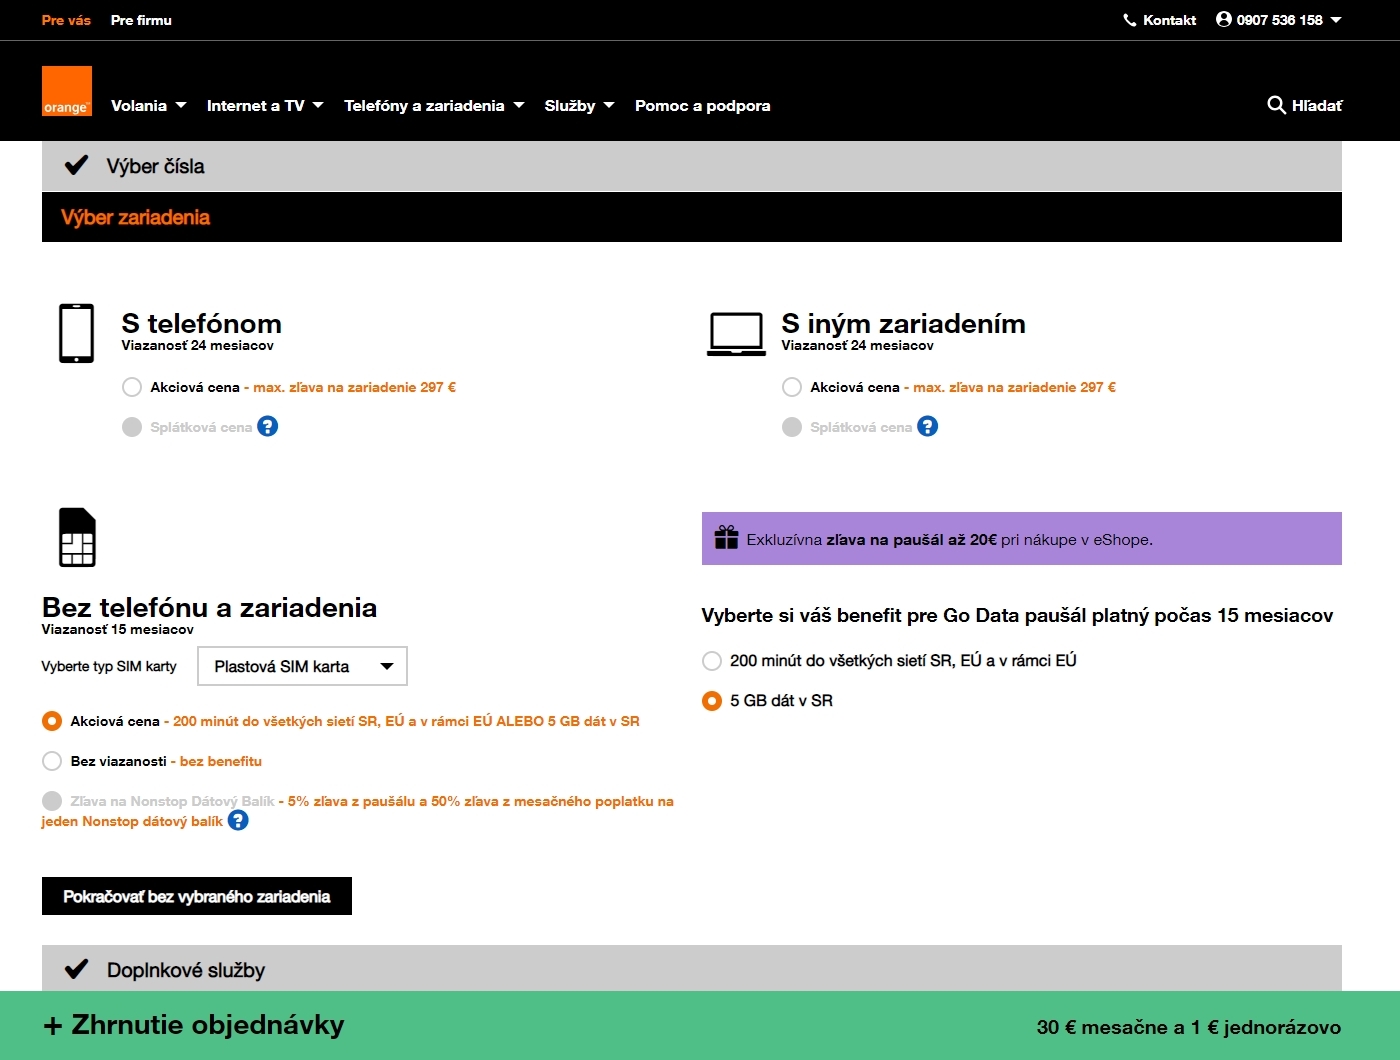Click the S telefónom heading
The width and height of the screenshot is (1400, 1060).
coord(201,323)
